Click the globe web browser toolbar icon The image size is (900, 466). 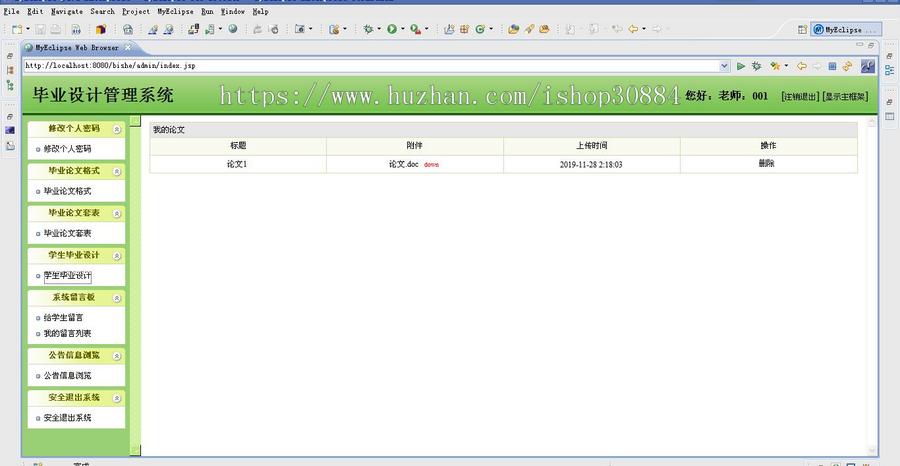click(232, 29)
